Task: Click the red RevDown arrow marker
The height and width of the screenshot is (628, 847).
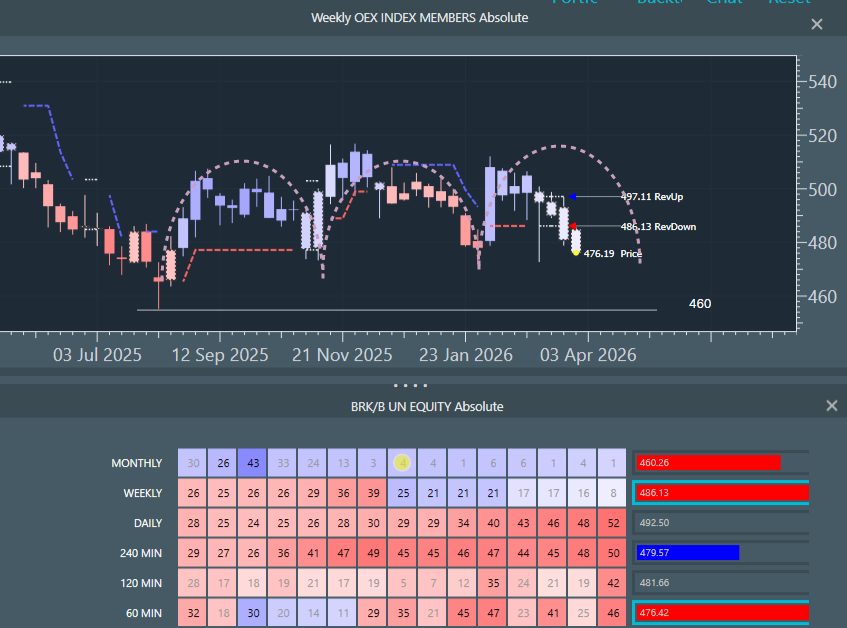Action: 573,226
